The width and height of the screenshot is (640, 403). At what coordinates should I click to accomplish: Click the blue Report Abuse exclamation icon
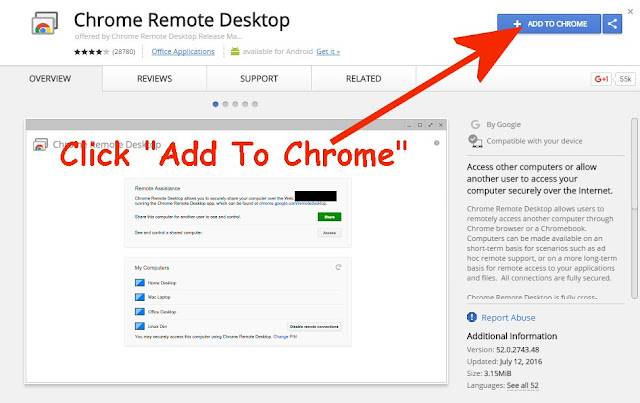472,317
